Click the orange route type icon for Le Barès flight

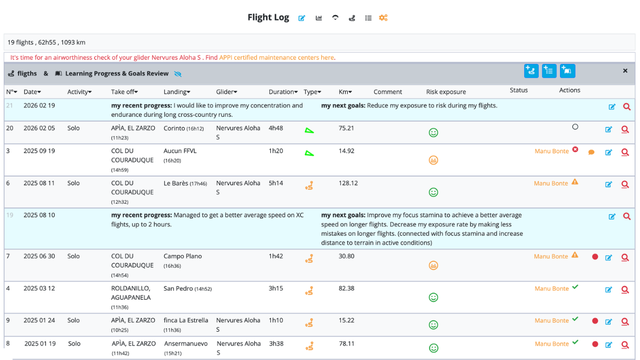tap(309, 186)
